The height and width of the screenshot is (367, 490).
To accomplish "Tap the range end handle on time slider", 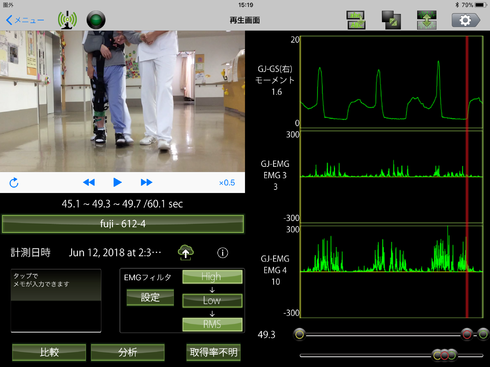I will pyautogui.click(x=483, y=334).
